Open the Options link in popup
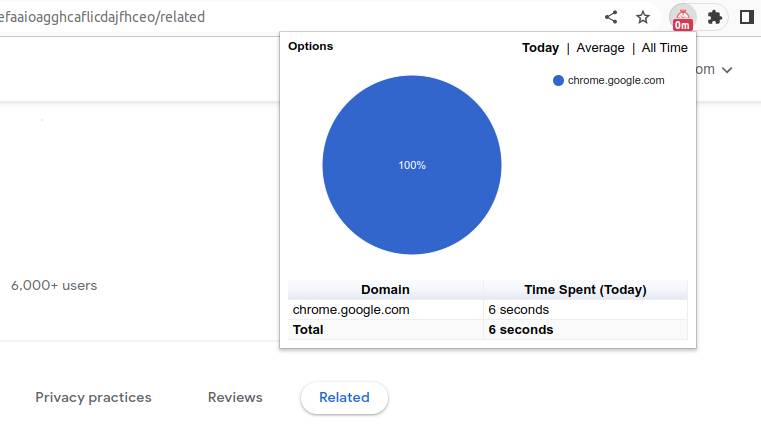 coord(311,47)
